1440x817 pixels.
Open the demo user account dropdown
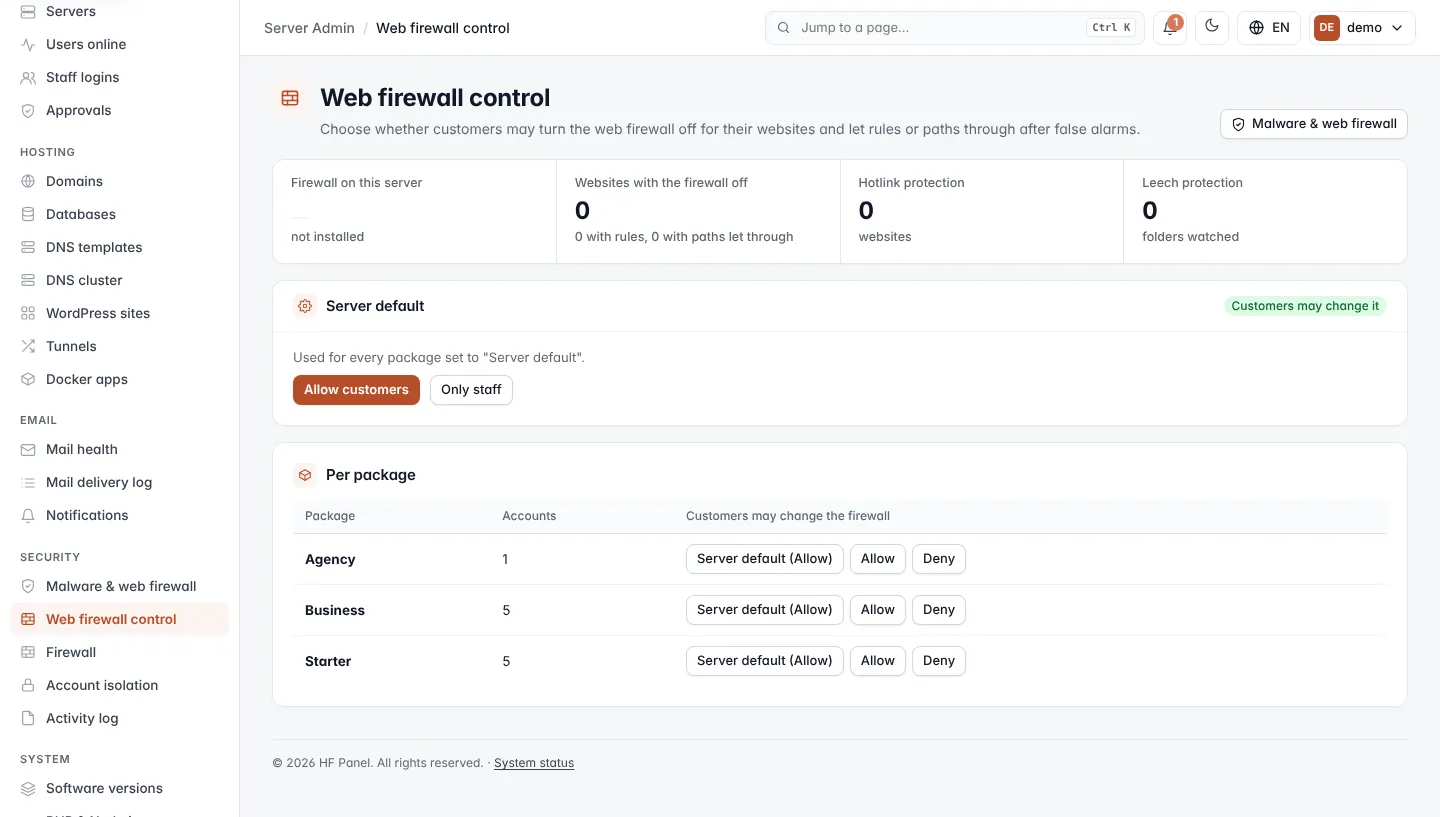pos(1363,28)
